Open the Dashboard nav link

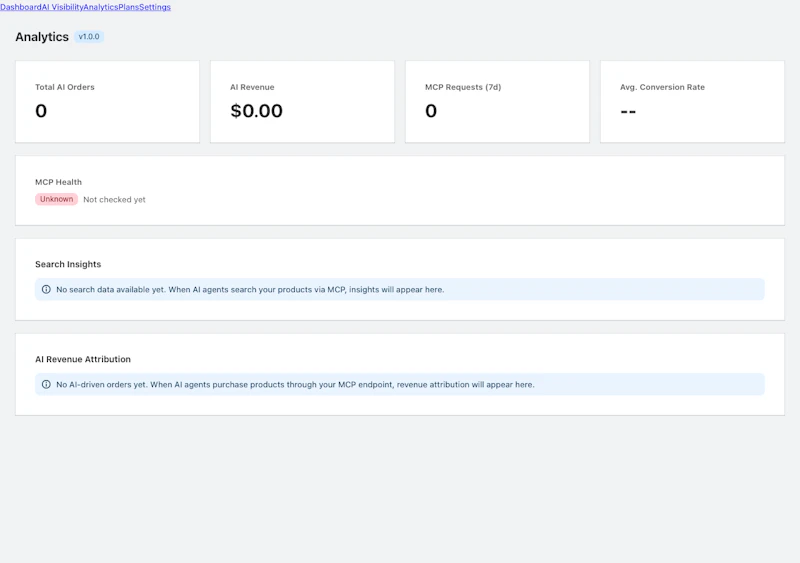click(x=21, y=7)
